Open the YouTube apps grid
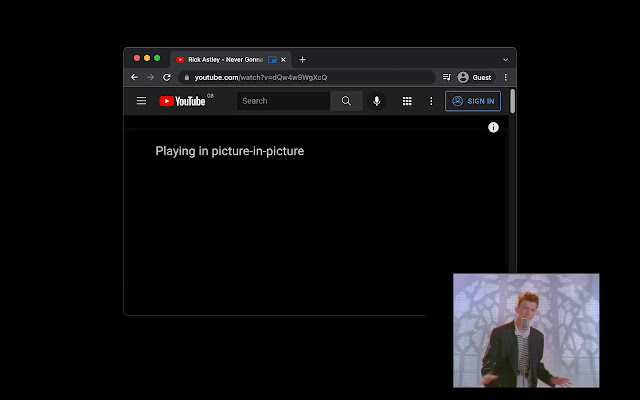640x400 pixels. click(407, 101)
